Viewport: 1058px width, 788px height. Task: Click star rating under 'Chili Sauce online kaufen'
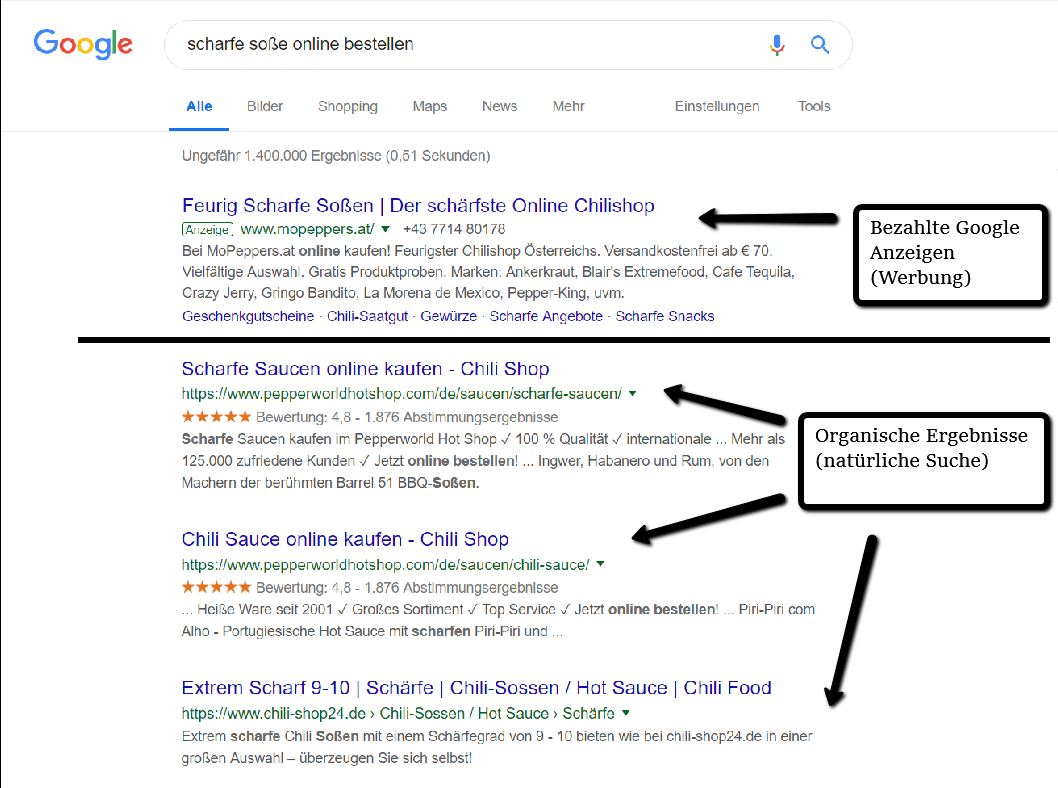[216, 587]
